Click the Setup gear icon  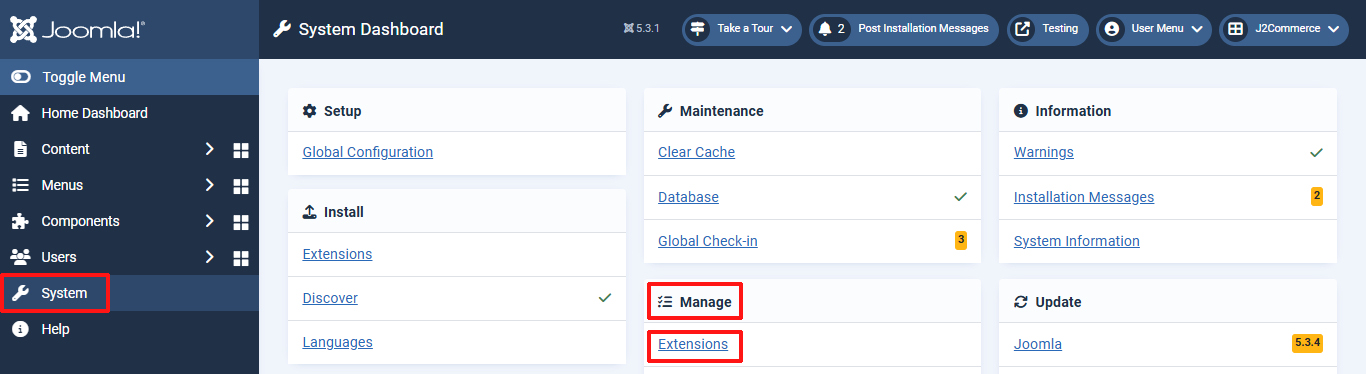(310, 111)
